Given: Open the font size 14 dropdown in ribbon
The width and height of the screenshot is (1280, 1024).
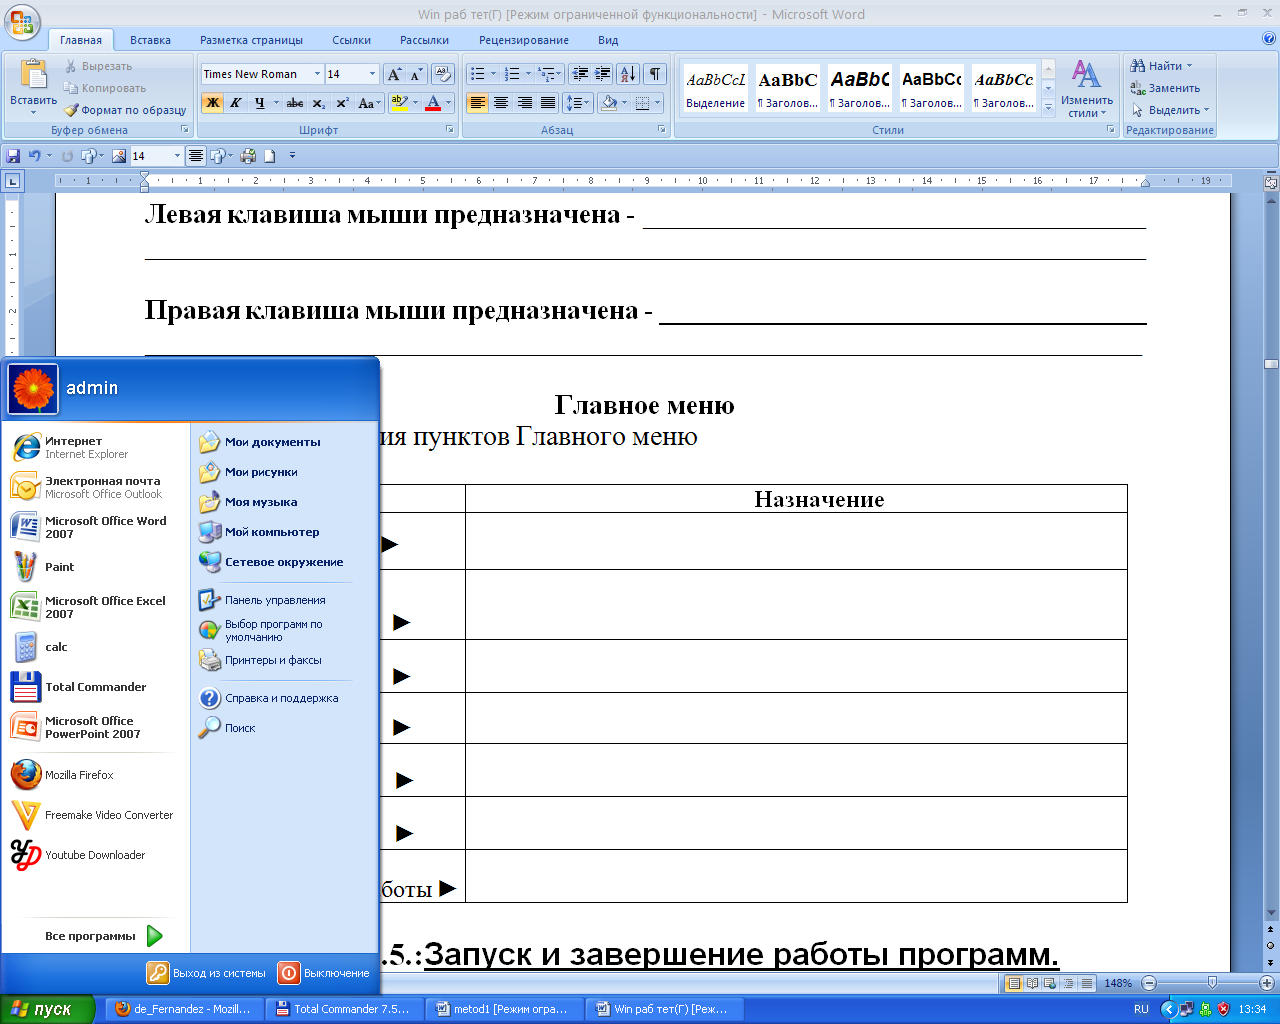Looking at the screenshot, I should coord(373,74).
